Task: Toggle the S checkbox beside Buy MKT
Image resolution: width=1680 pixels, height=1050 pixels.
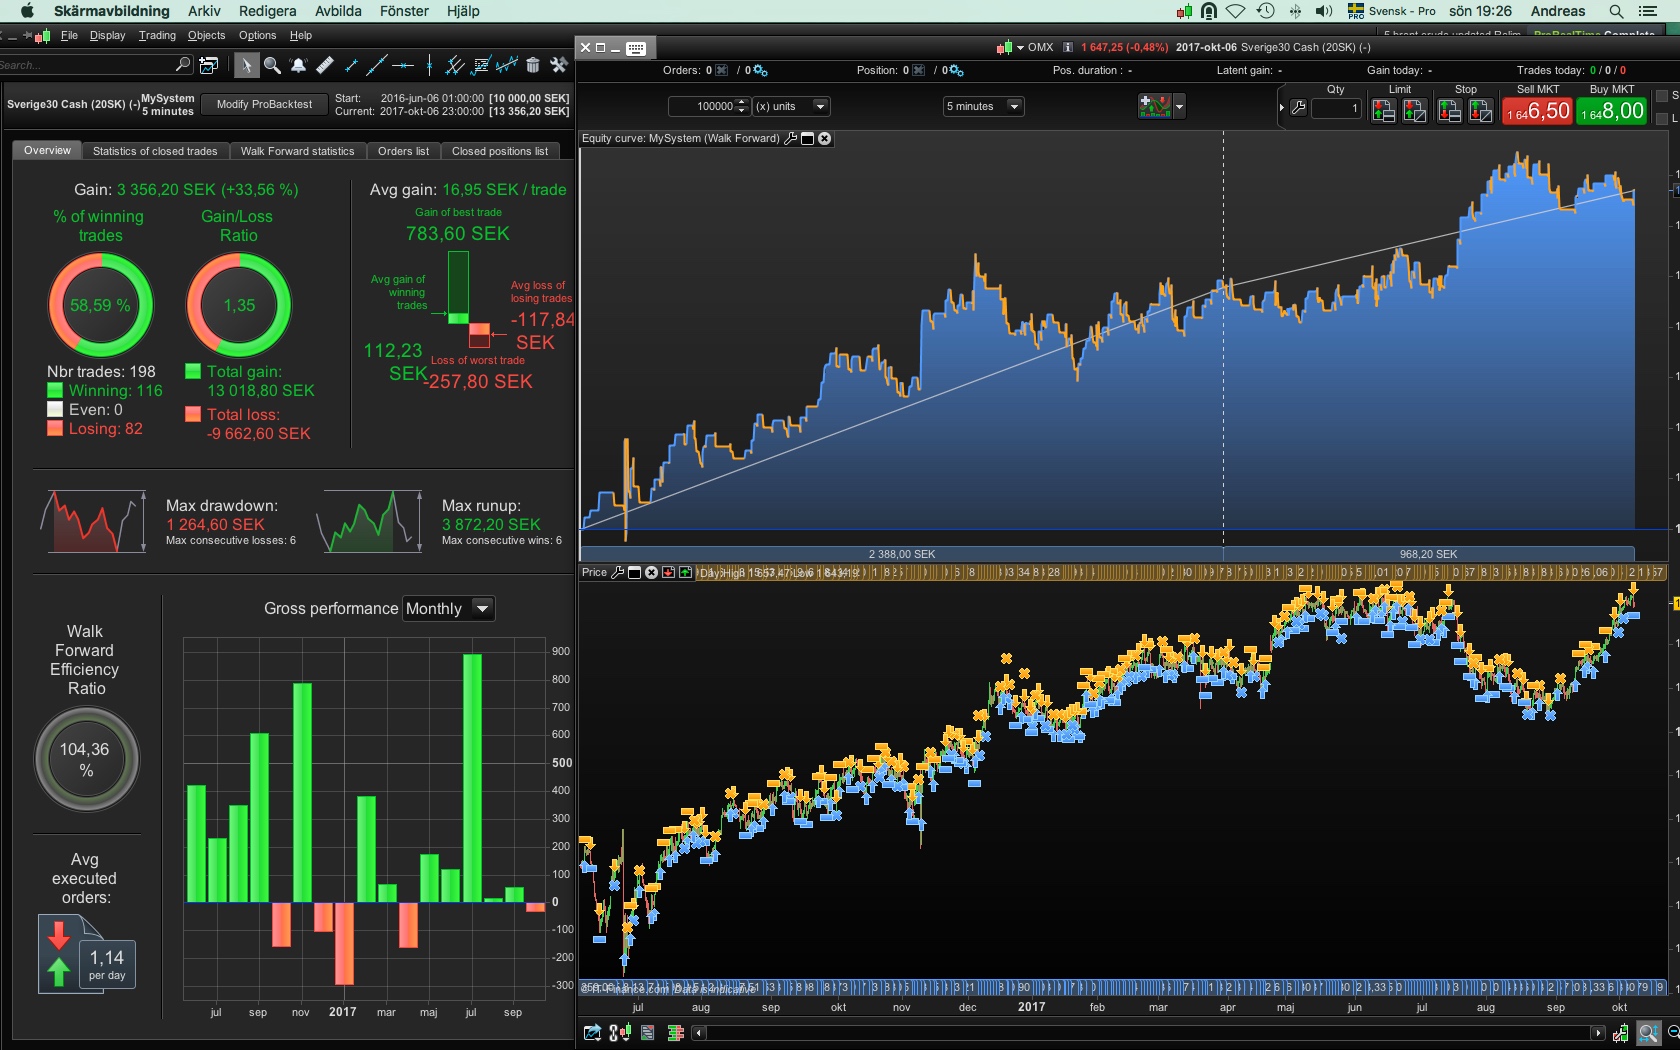Action: [x=1662, y=96]
